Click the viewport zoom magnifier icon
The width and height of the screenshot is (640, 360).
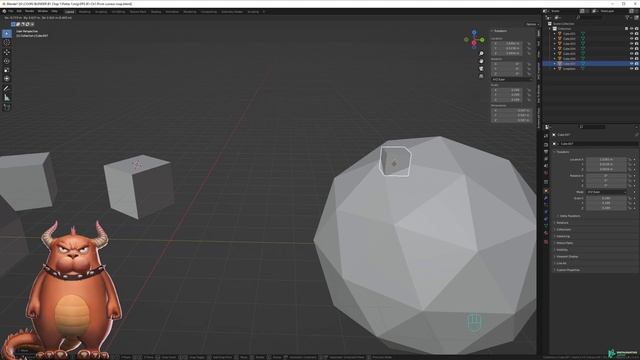pos(481,54)
